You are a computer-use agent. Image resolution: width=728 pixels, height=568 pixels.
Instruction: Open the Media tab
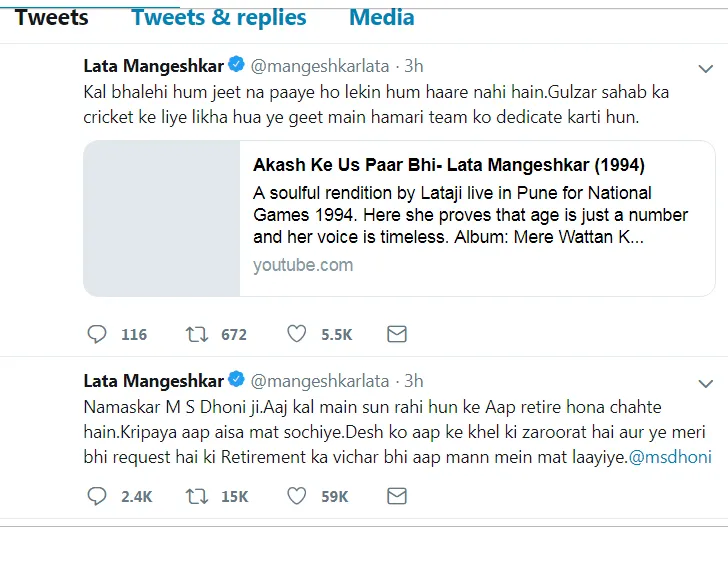click(x=382, y=18)
